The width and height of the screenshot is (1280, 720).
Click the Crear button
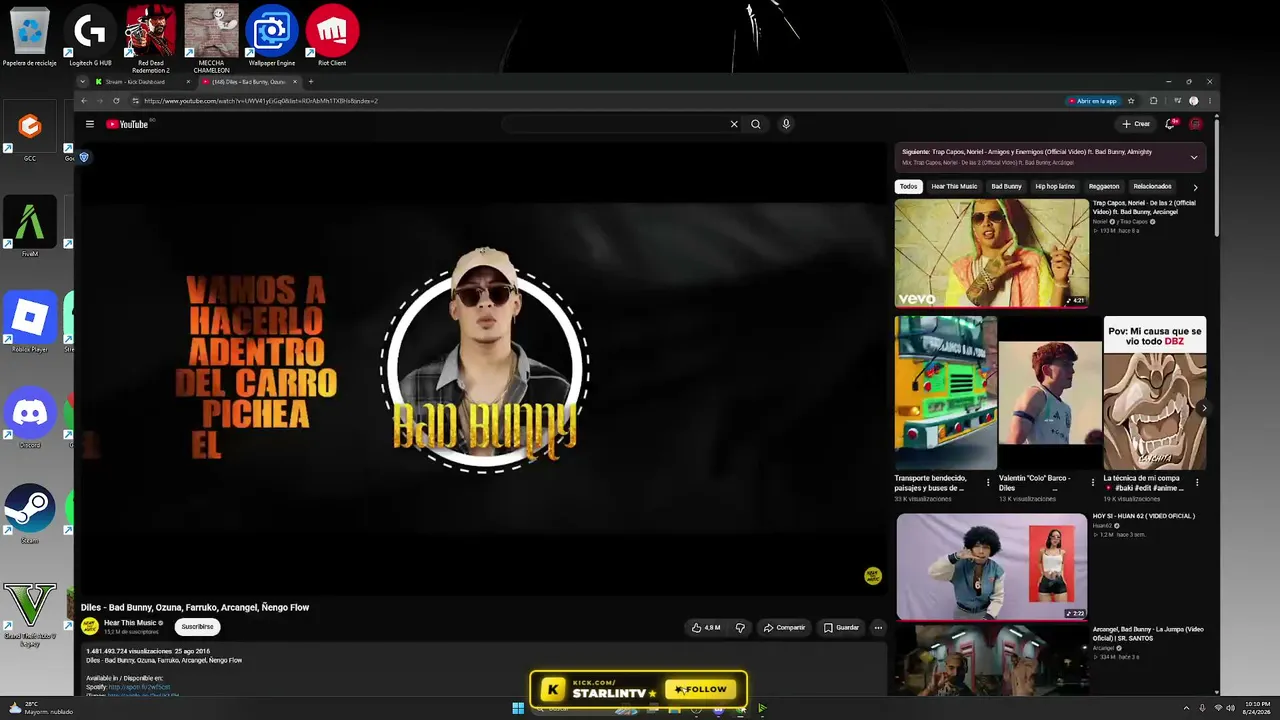1136,124
